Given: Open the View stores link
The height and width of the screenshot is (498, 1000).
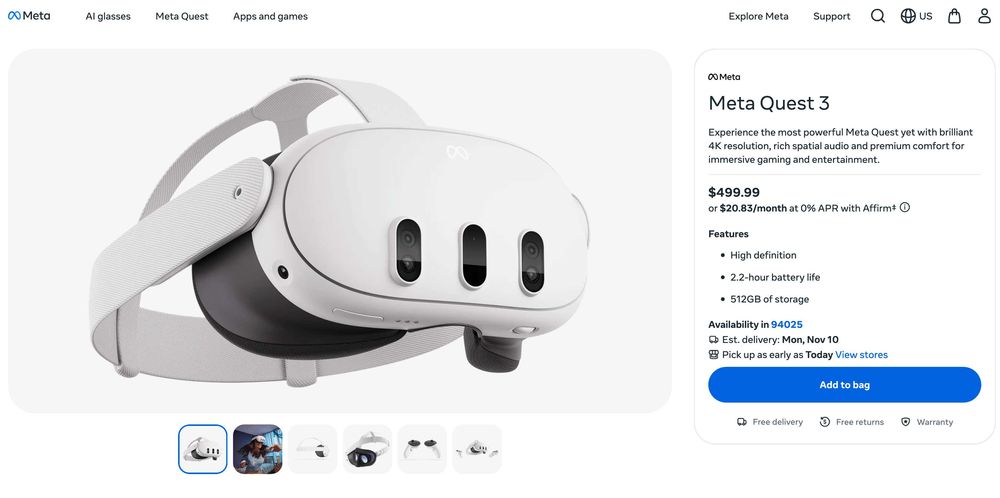Looking at the screenshot, I should point(861,355).
